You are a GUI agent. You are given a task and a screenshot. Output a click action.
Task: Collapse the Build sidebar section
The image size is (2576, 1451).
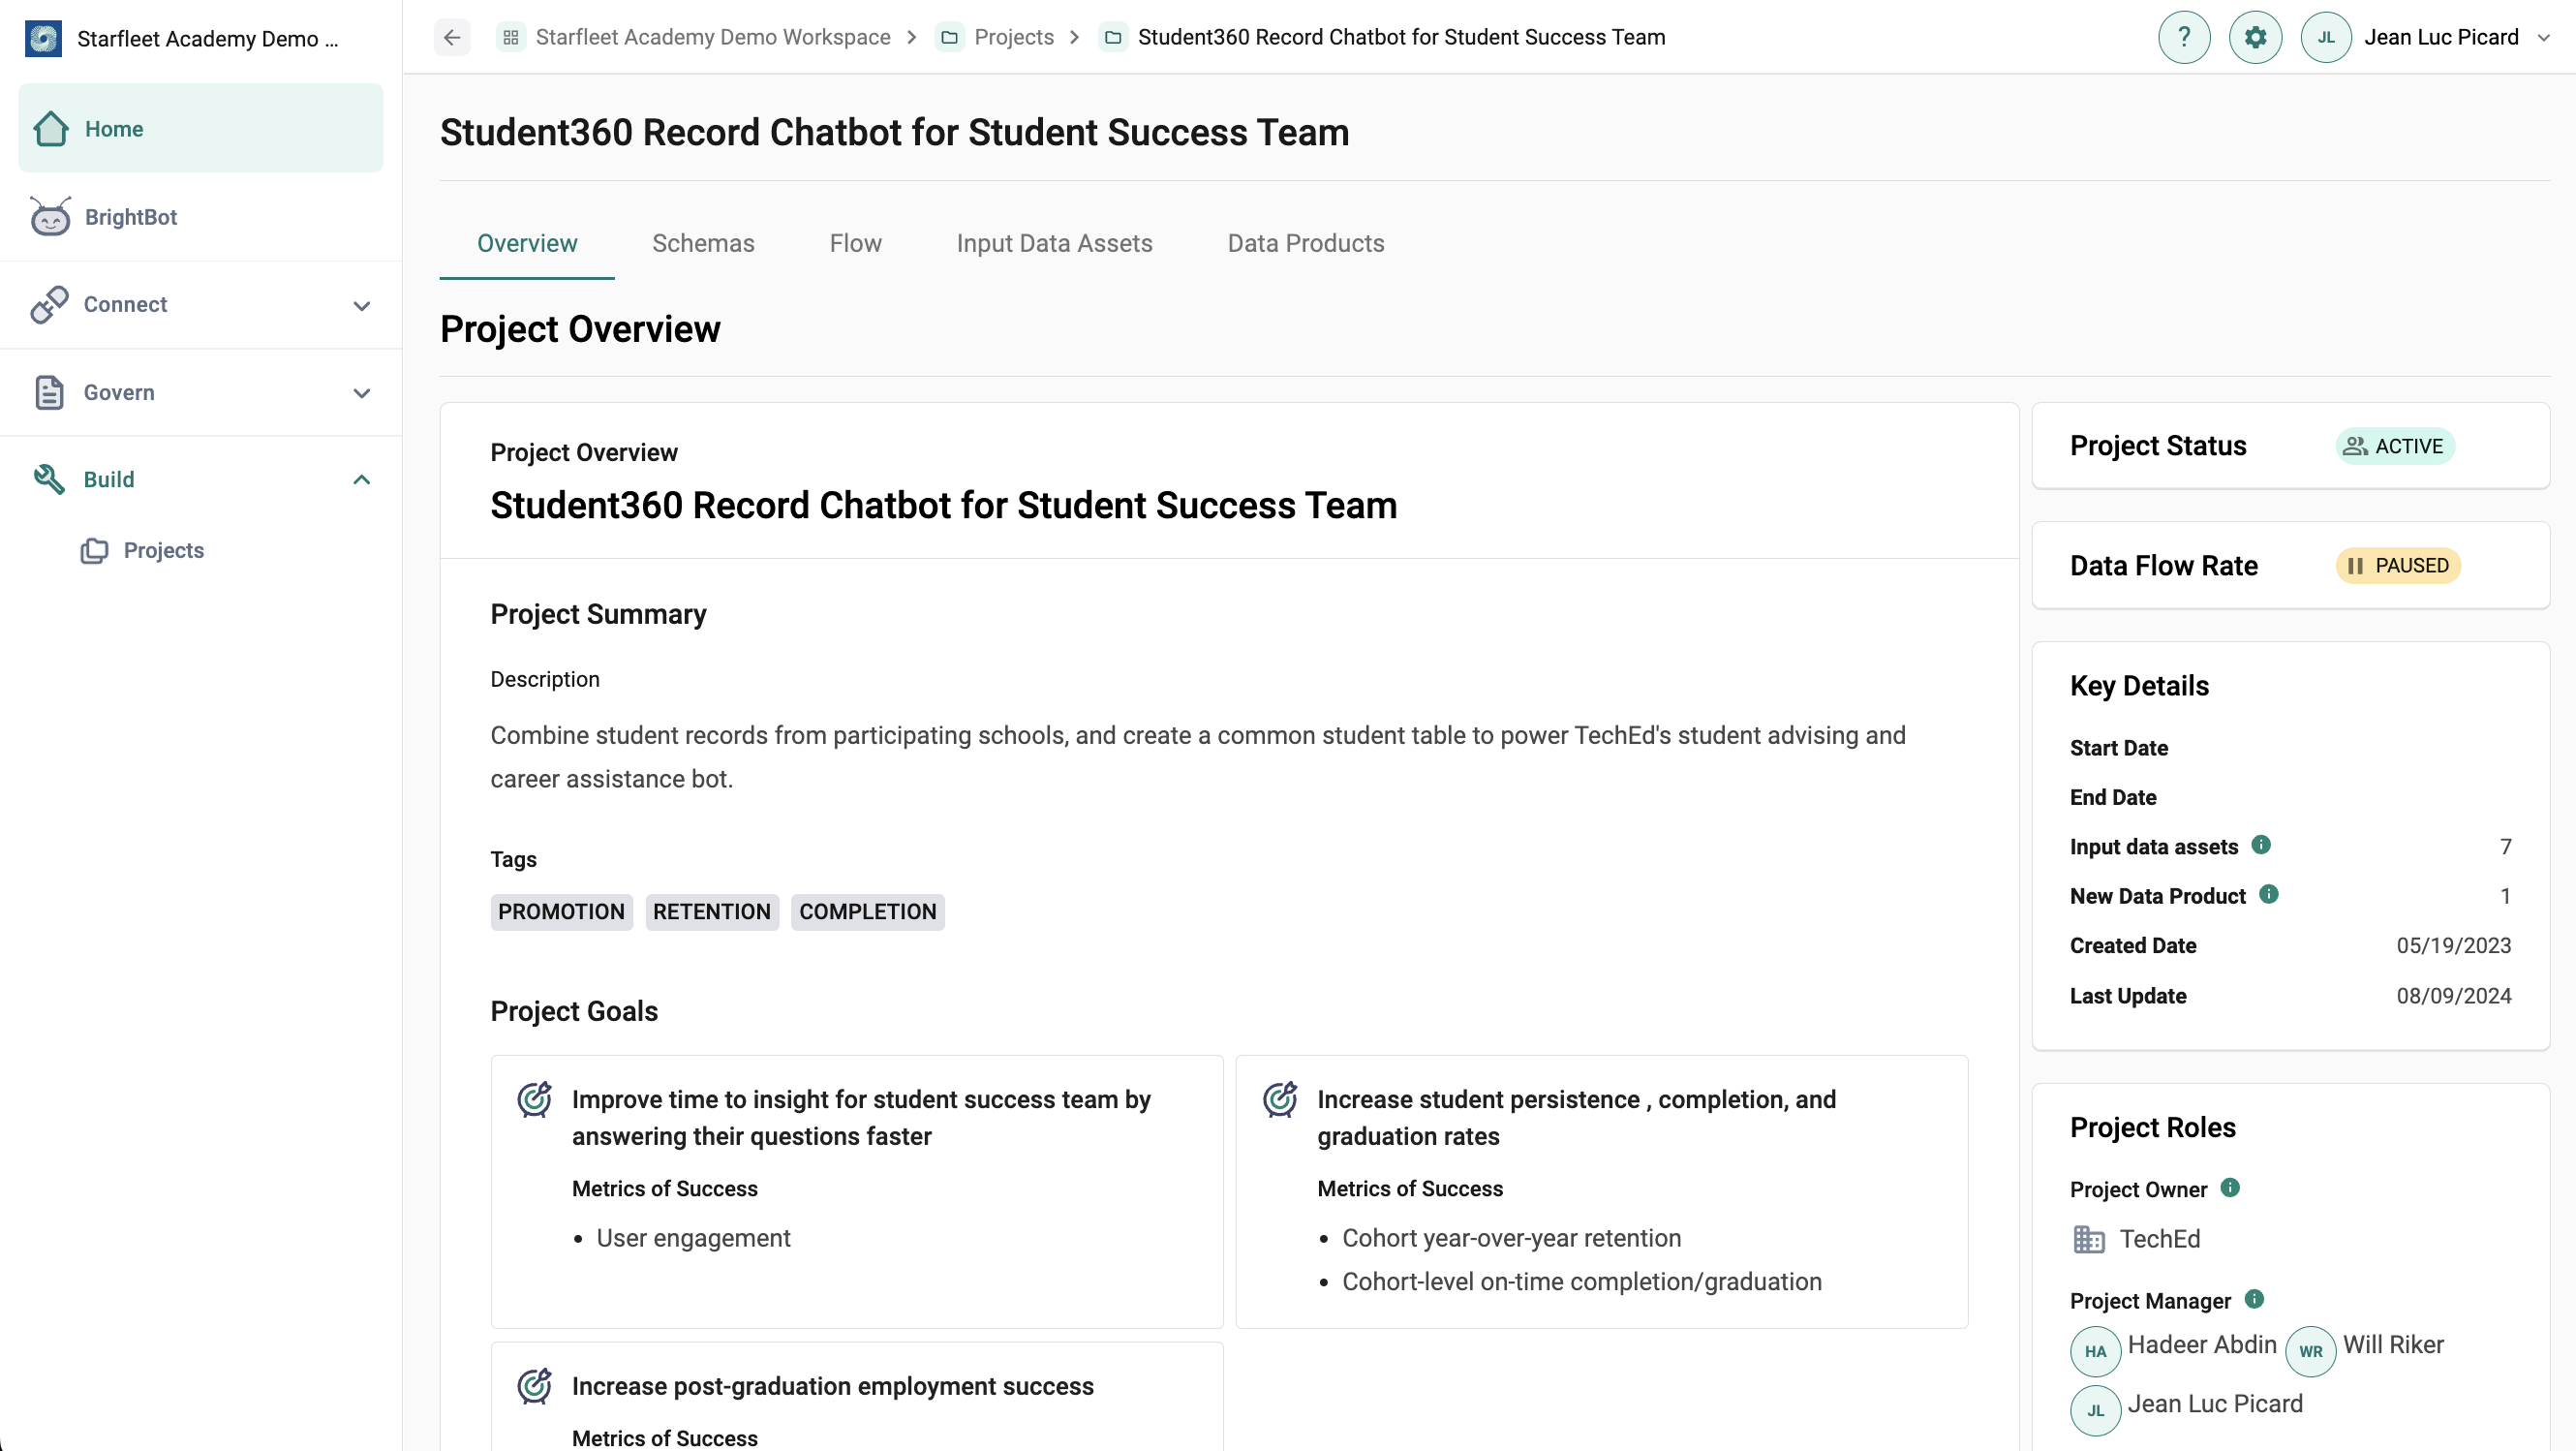click(x=200, y=479)
